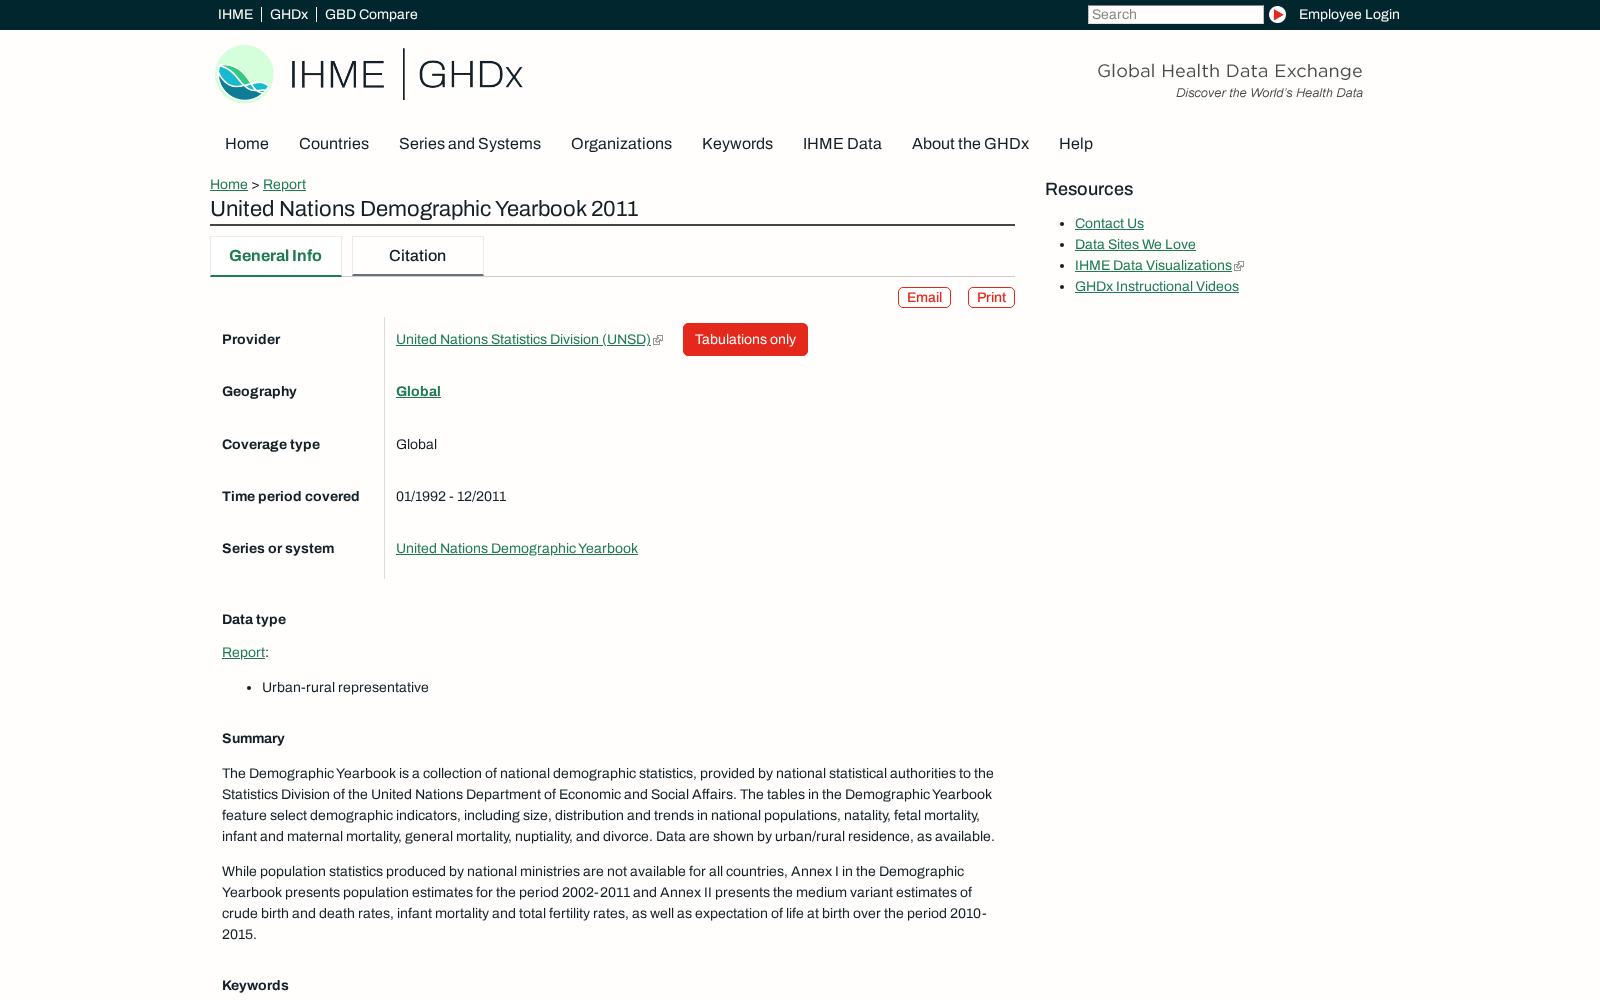Click the Resources heading
Screen dimensions: 1600x1000
point(1089,190)
